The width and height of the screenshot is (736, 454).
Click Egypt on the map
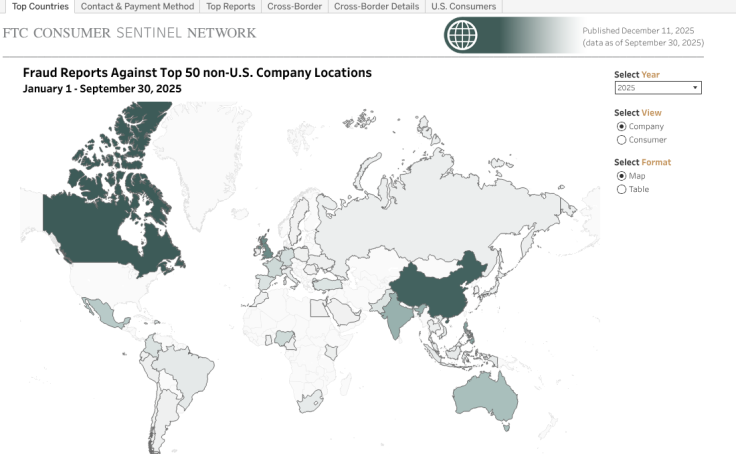click(318, 308)
